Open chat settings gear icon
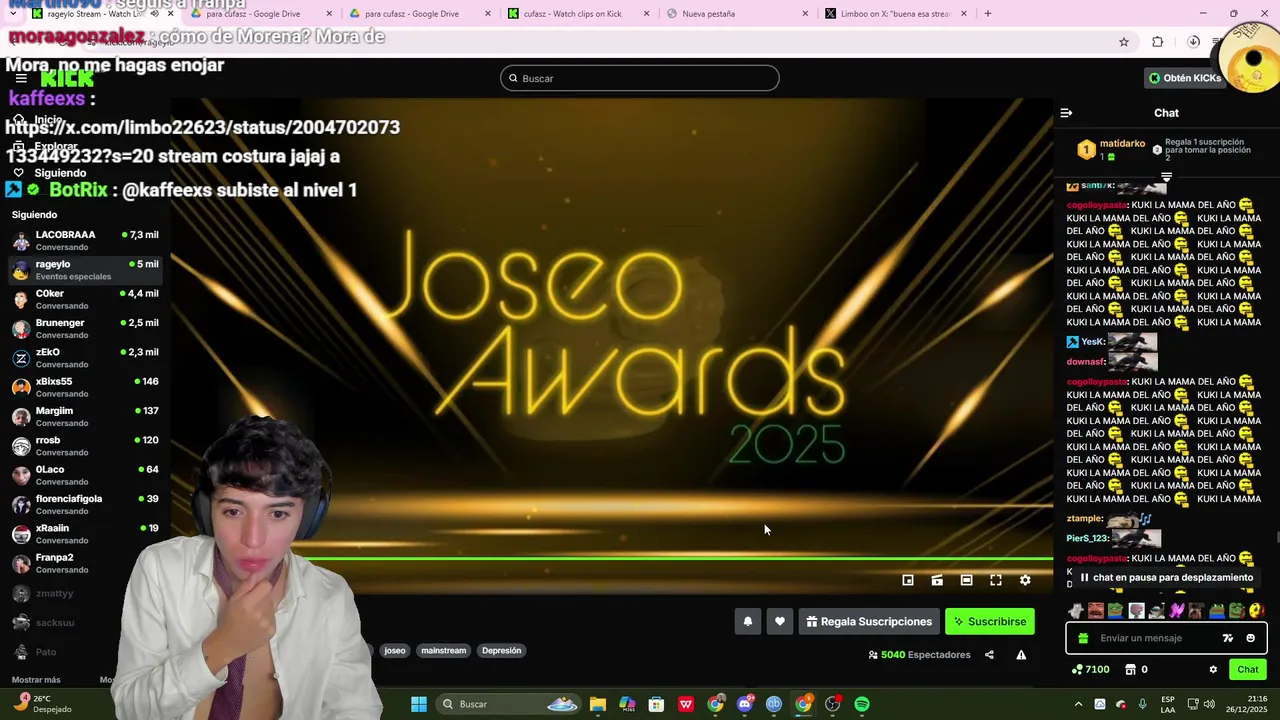 point(1213,670)
